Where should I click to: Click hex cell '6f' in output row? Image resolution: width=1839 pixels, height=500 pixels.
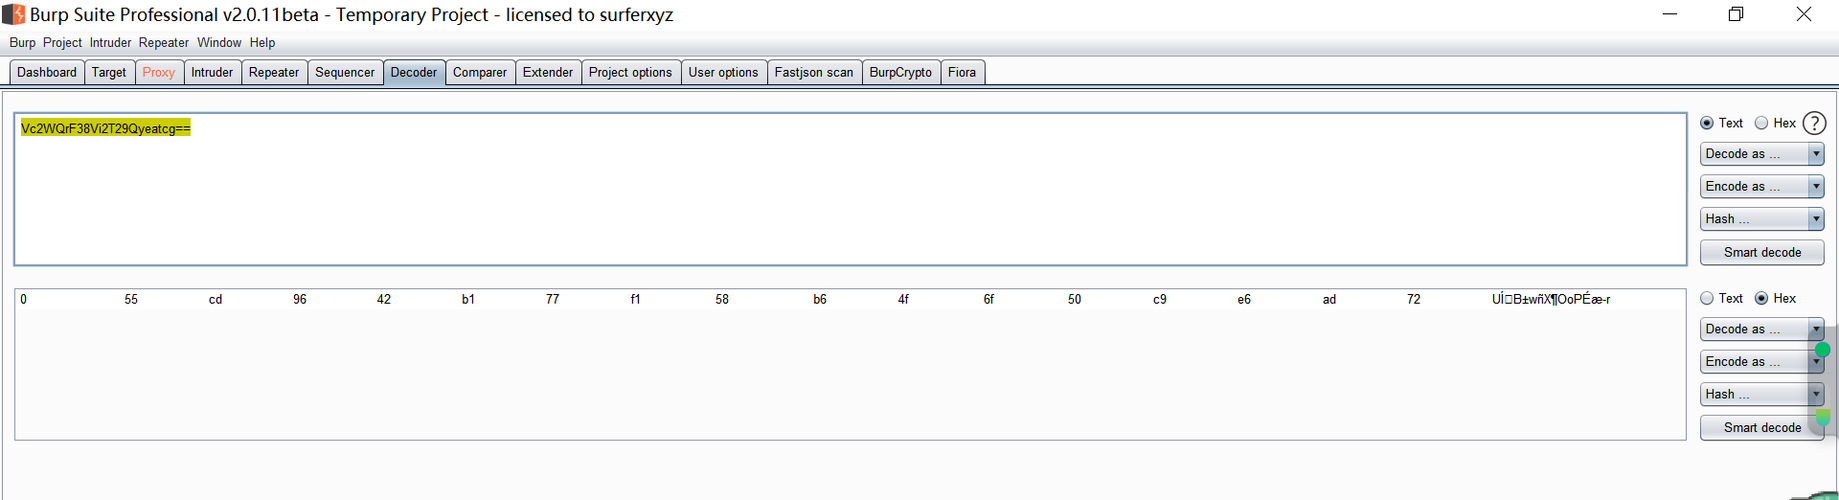[989, 299]
